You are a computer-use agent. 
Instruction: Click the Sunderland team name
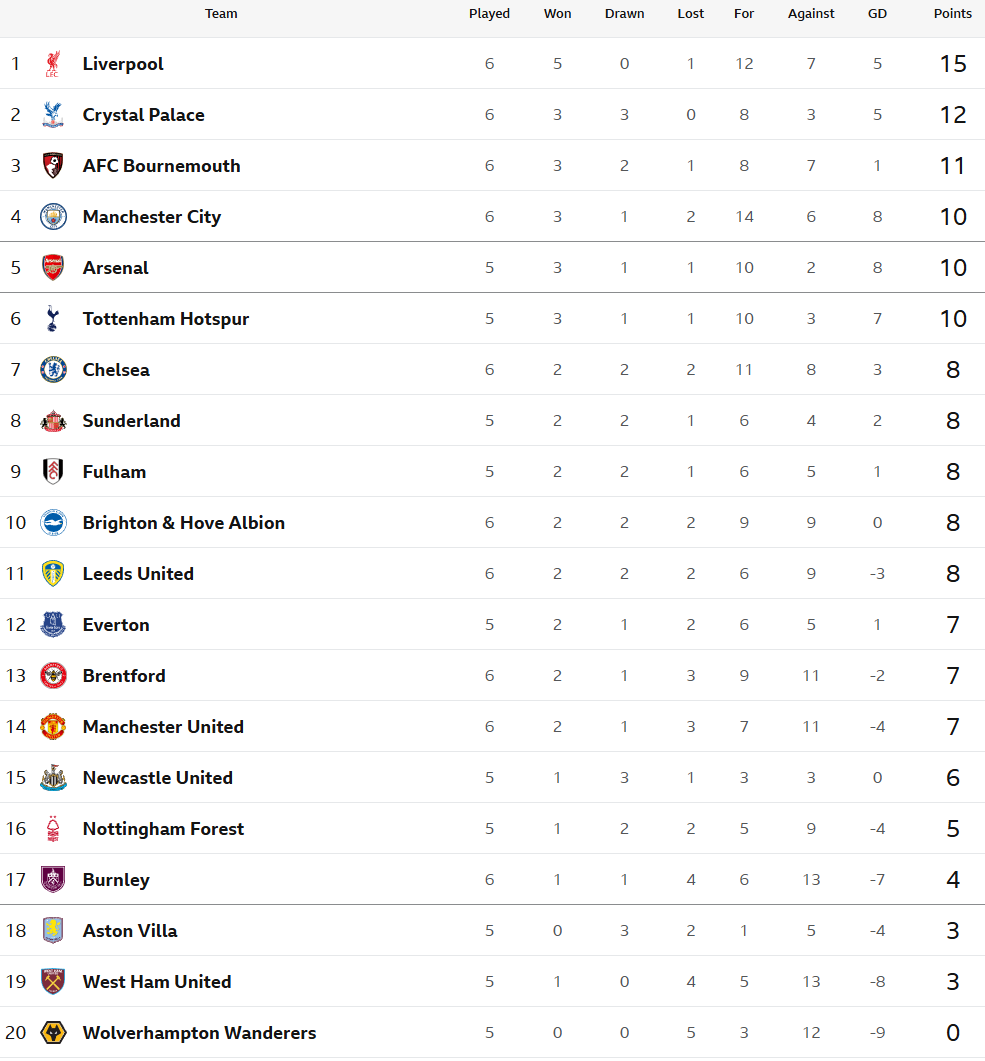pyautogui.click(x=131, y=421)
